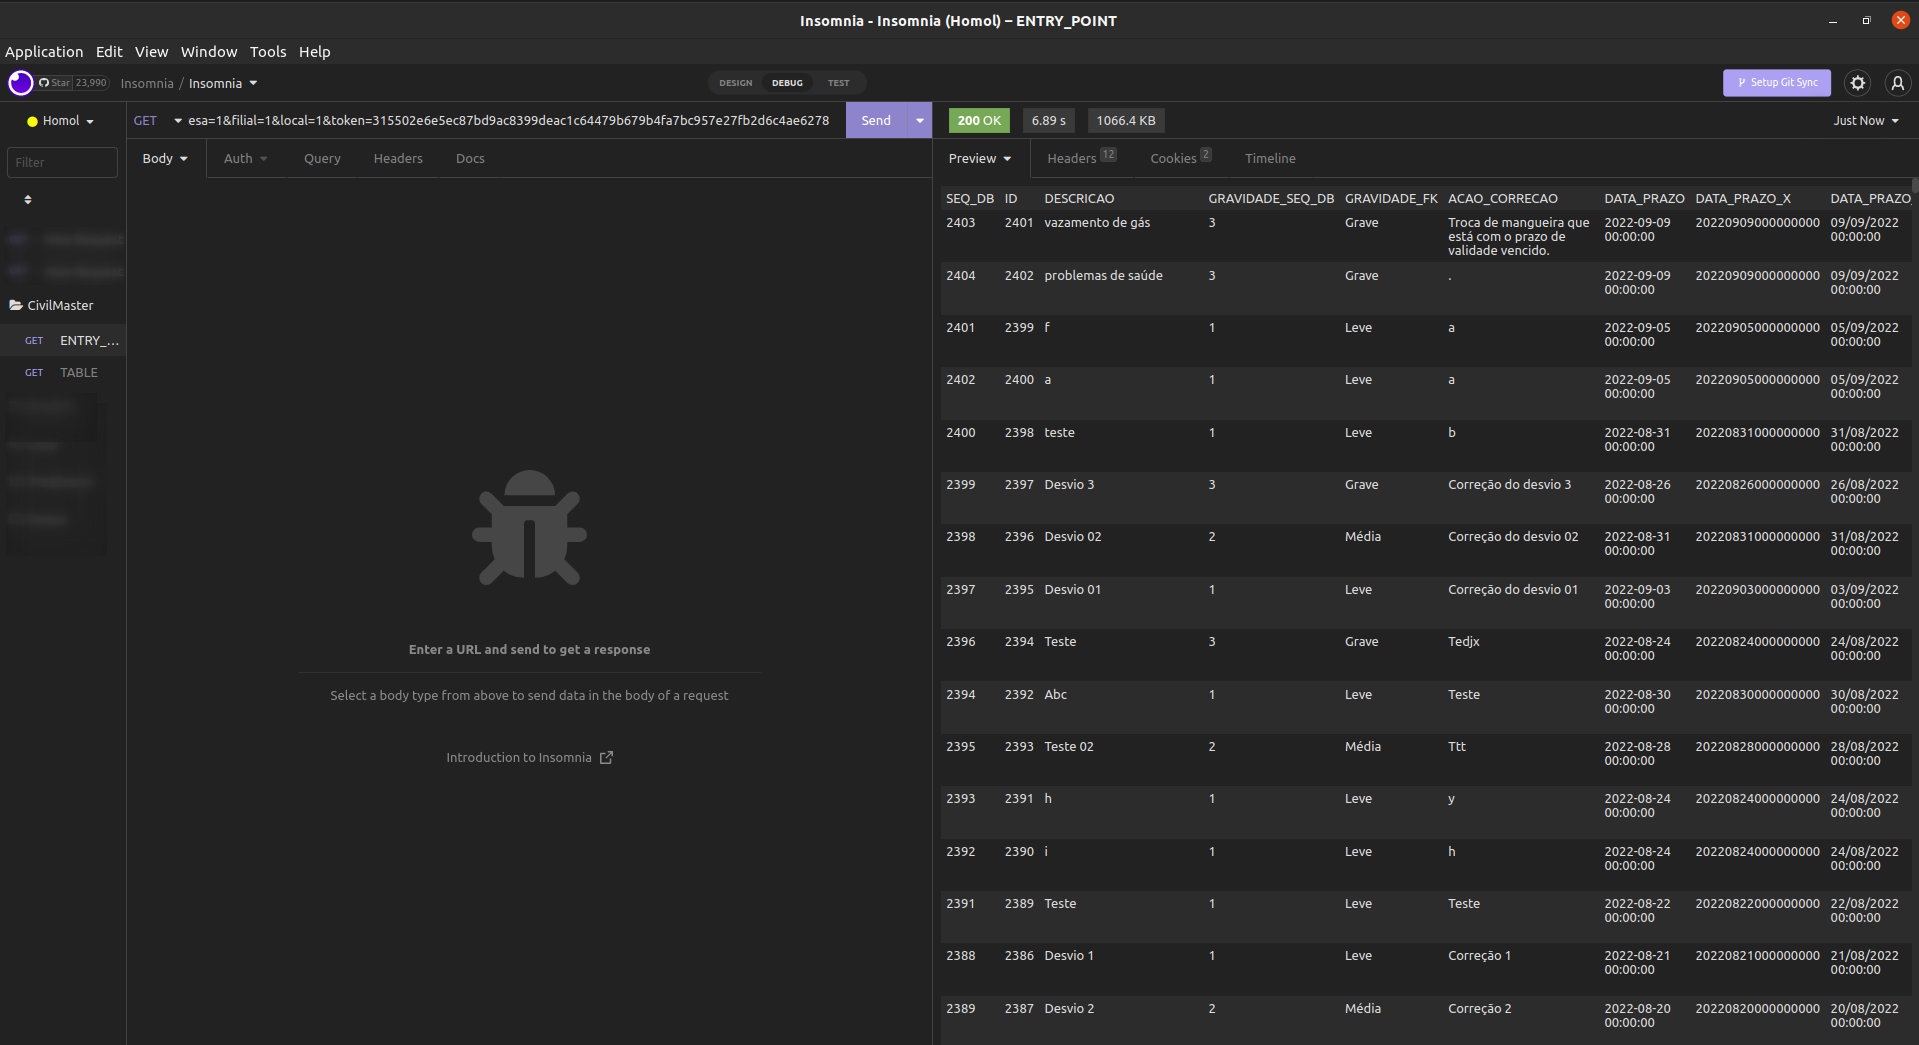
Task: Click the sidebar Filter input field
Action: 62,162
